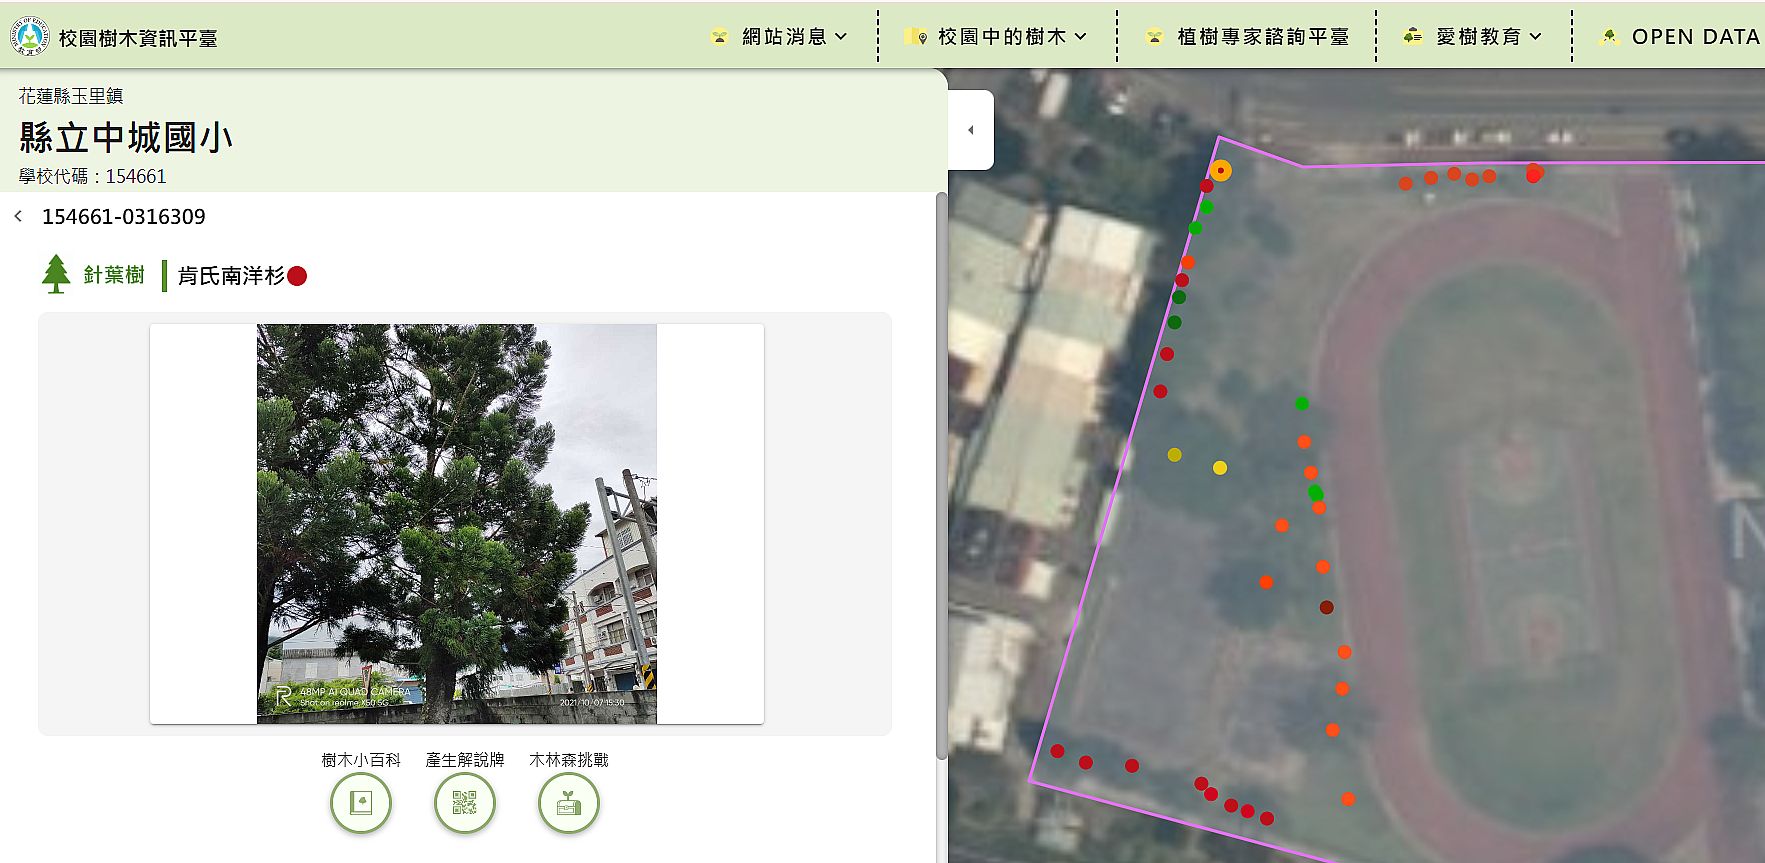Click the green conifer tree icon
The width and height of the screenshot is (1765, 863).
coord(56,274)
